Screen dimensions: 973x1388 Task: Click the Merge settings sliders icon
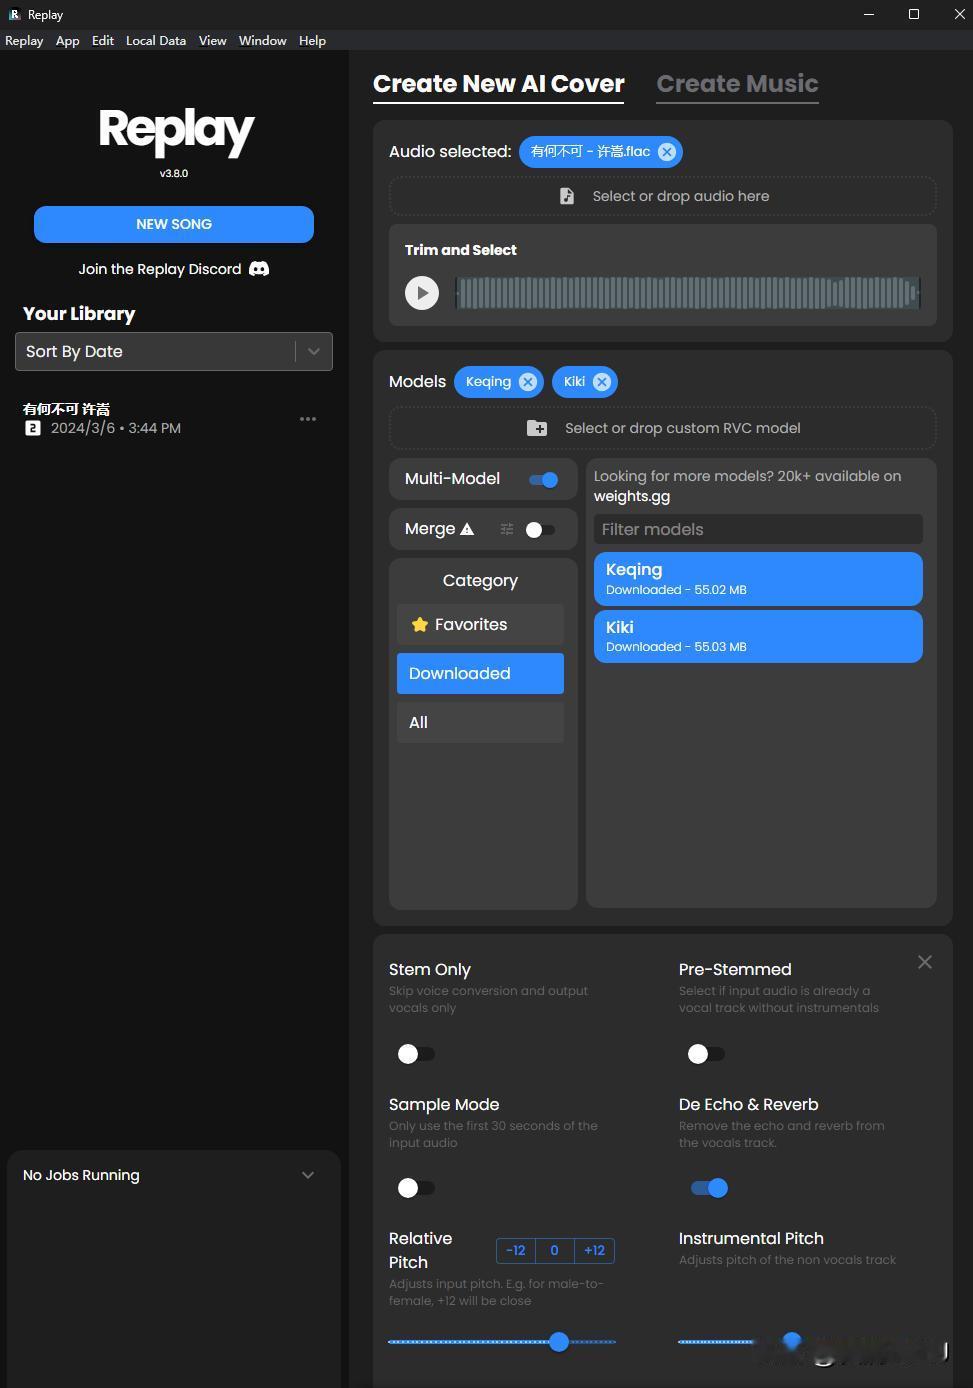[x=507, y=529]
